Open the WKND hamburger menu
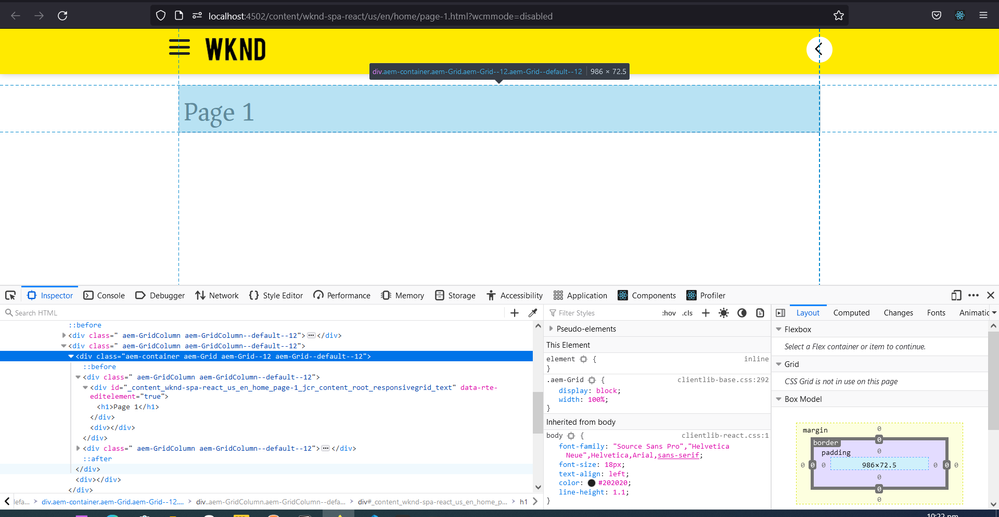Screen dimensions: 999x517 tap(179, 48)
